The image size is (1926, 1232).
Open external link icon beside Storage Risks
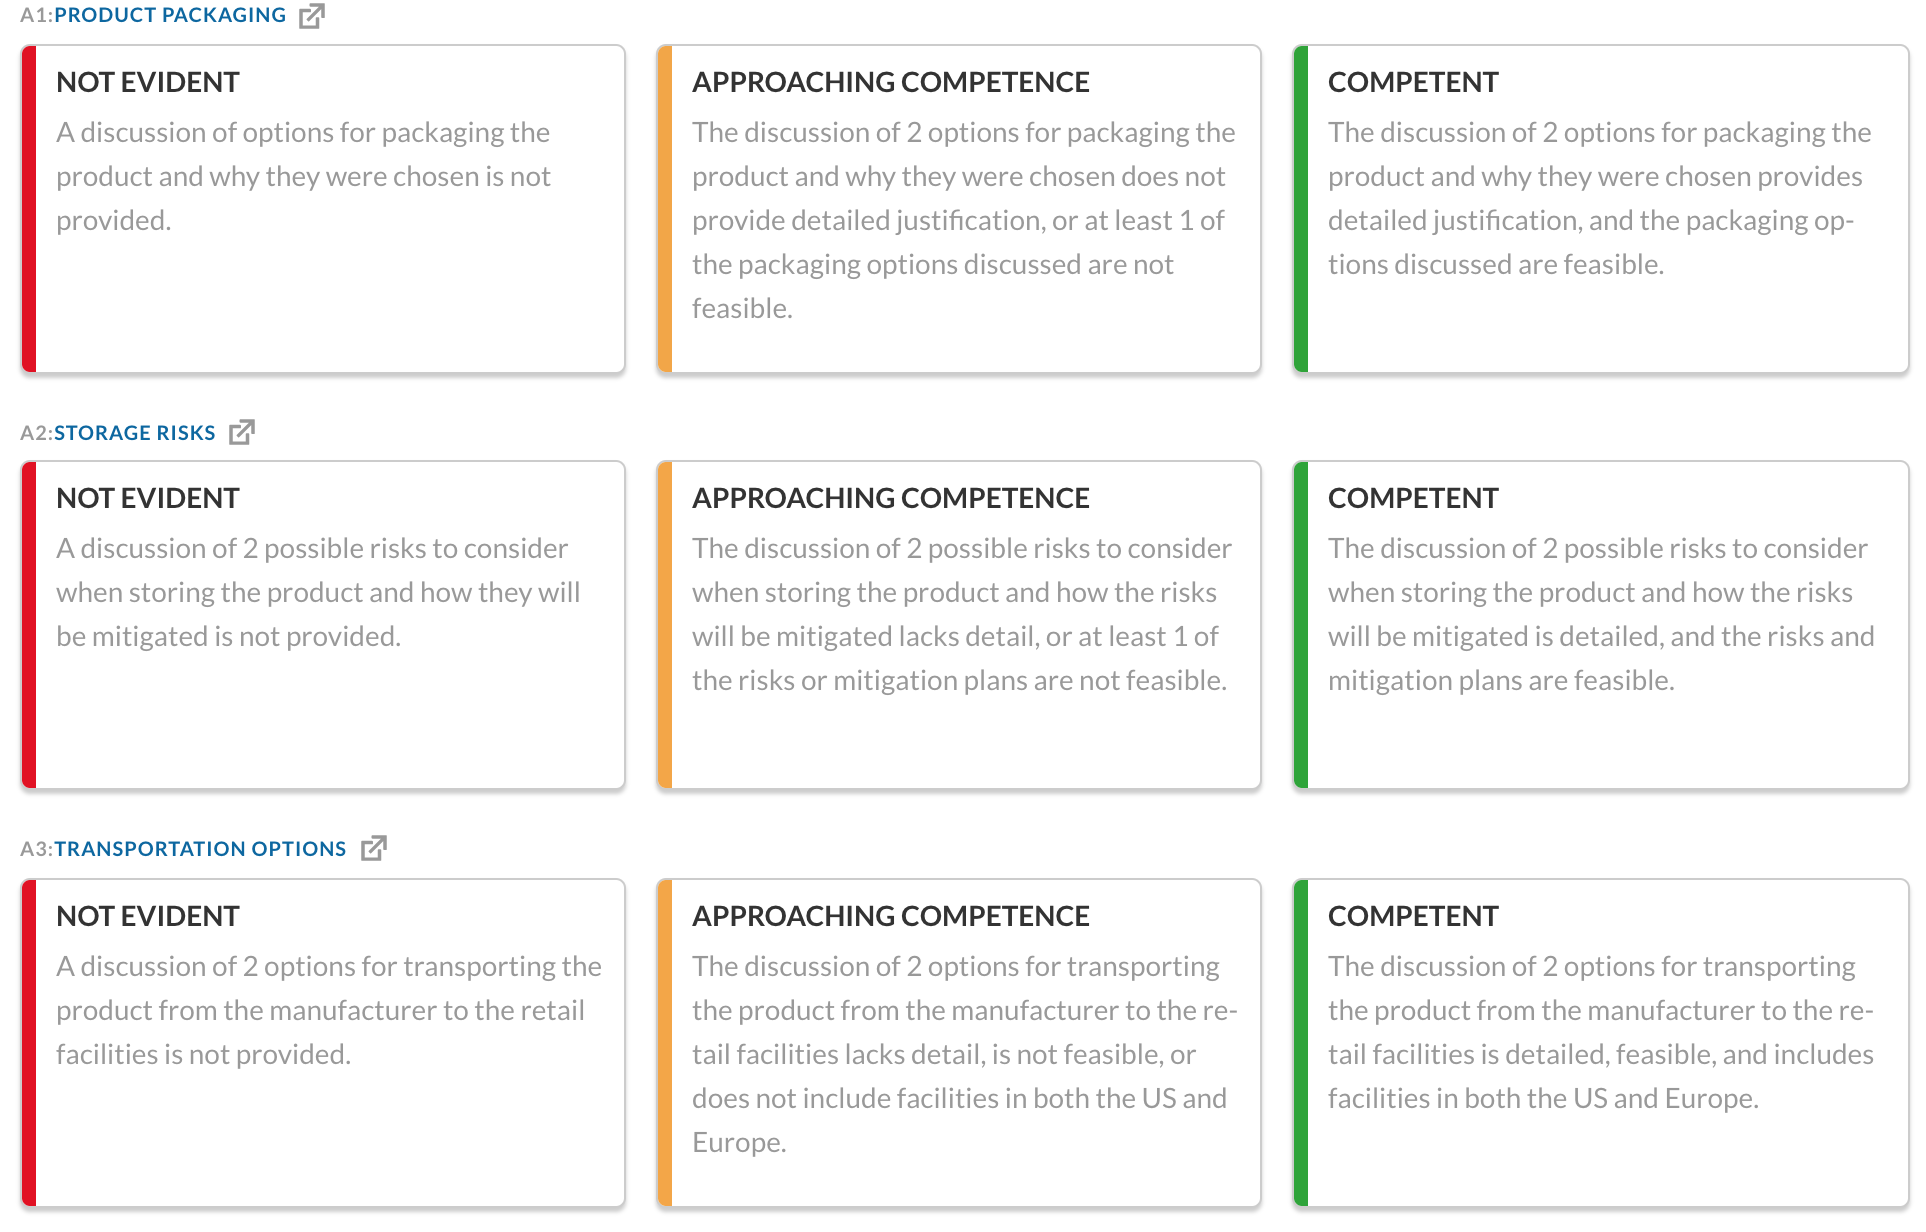(x=242, y=432)
